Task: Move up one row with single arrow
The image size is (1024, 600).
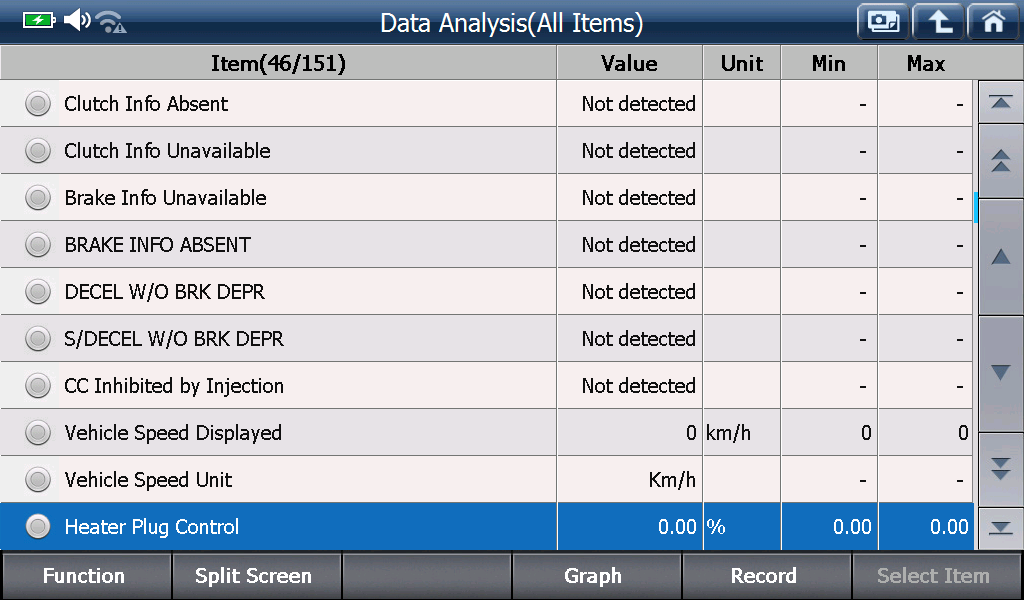Action: pos(1000,257)
